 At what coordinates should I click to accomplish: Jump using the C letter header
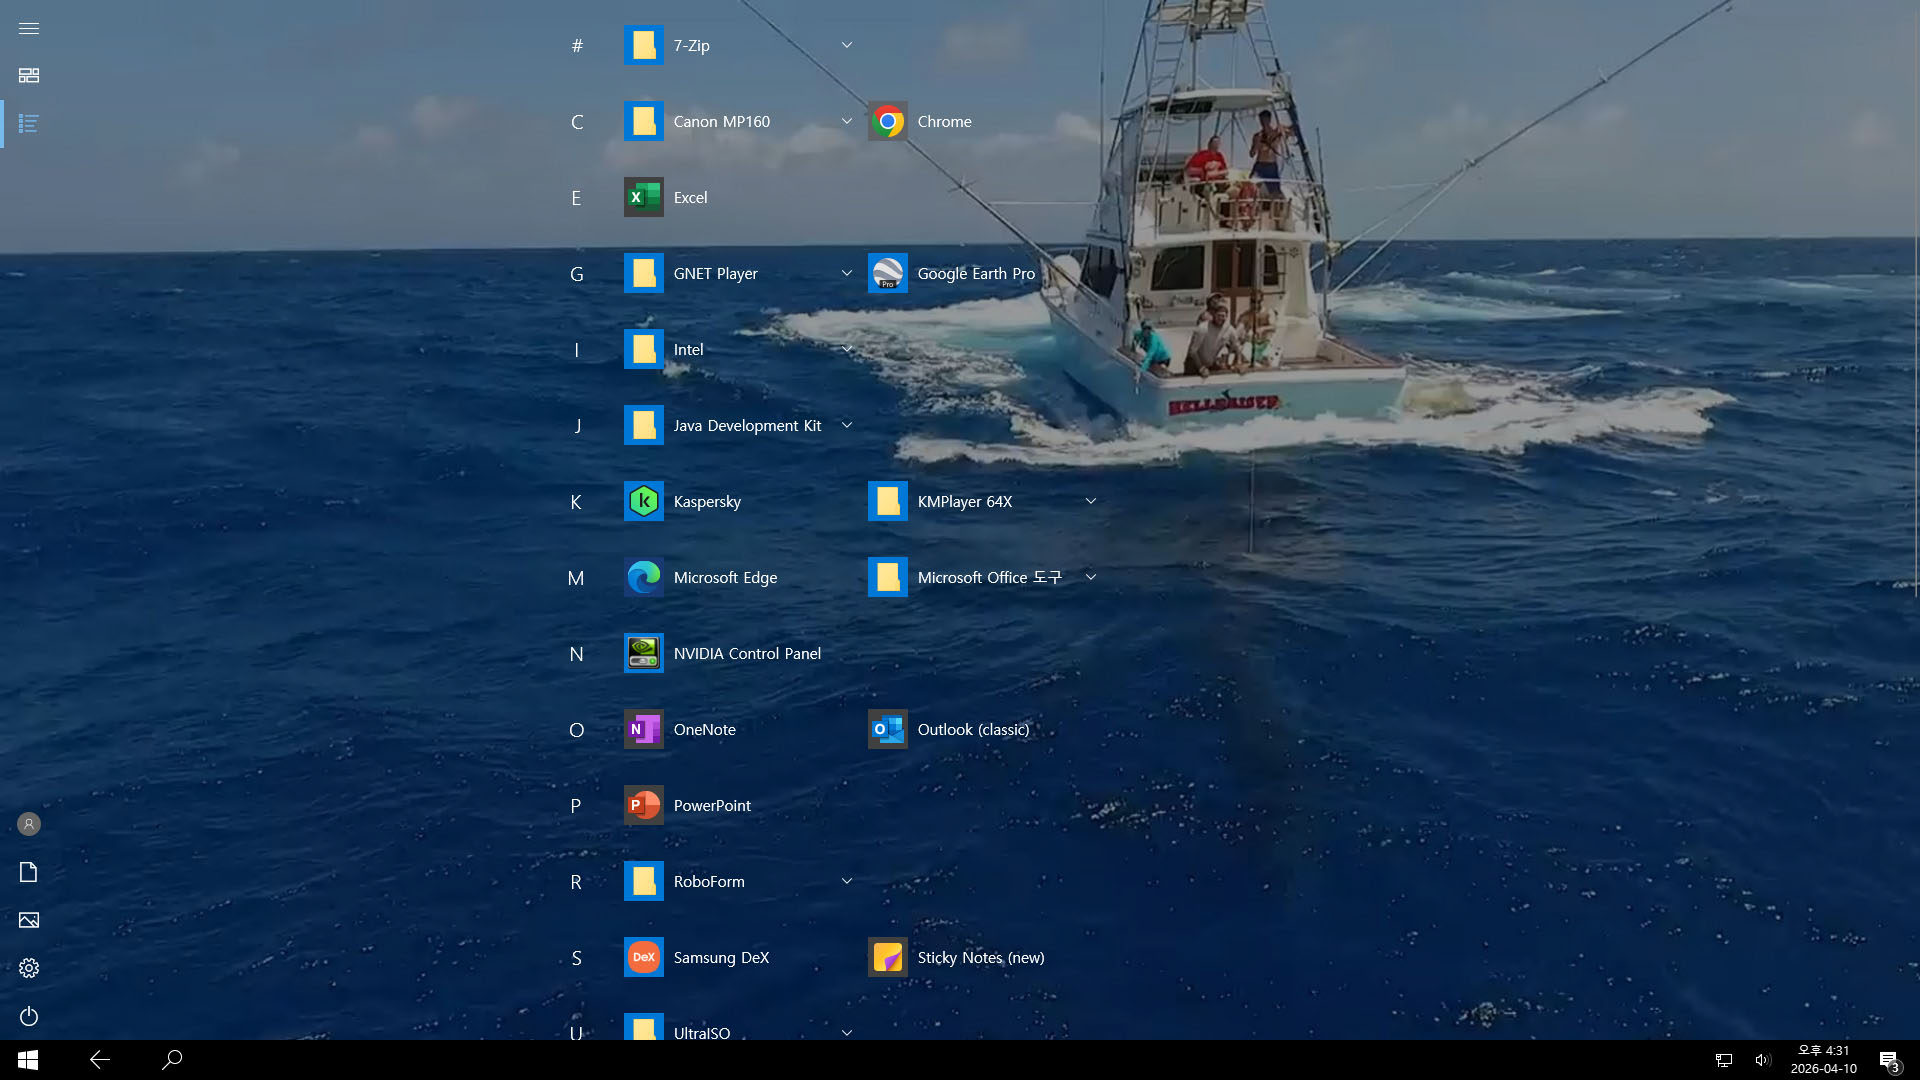click(x=577, y=122)
